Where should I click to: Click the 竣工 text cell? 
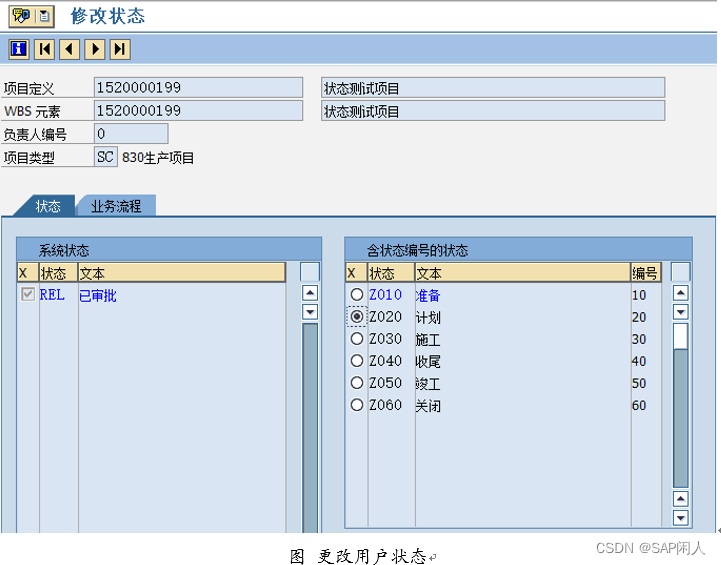[x=428, y=383]
